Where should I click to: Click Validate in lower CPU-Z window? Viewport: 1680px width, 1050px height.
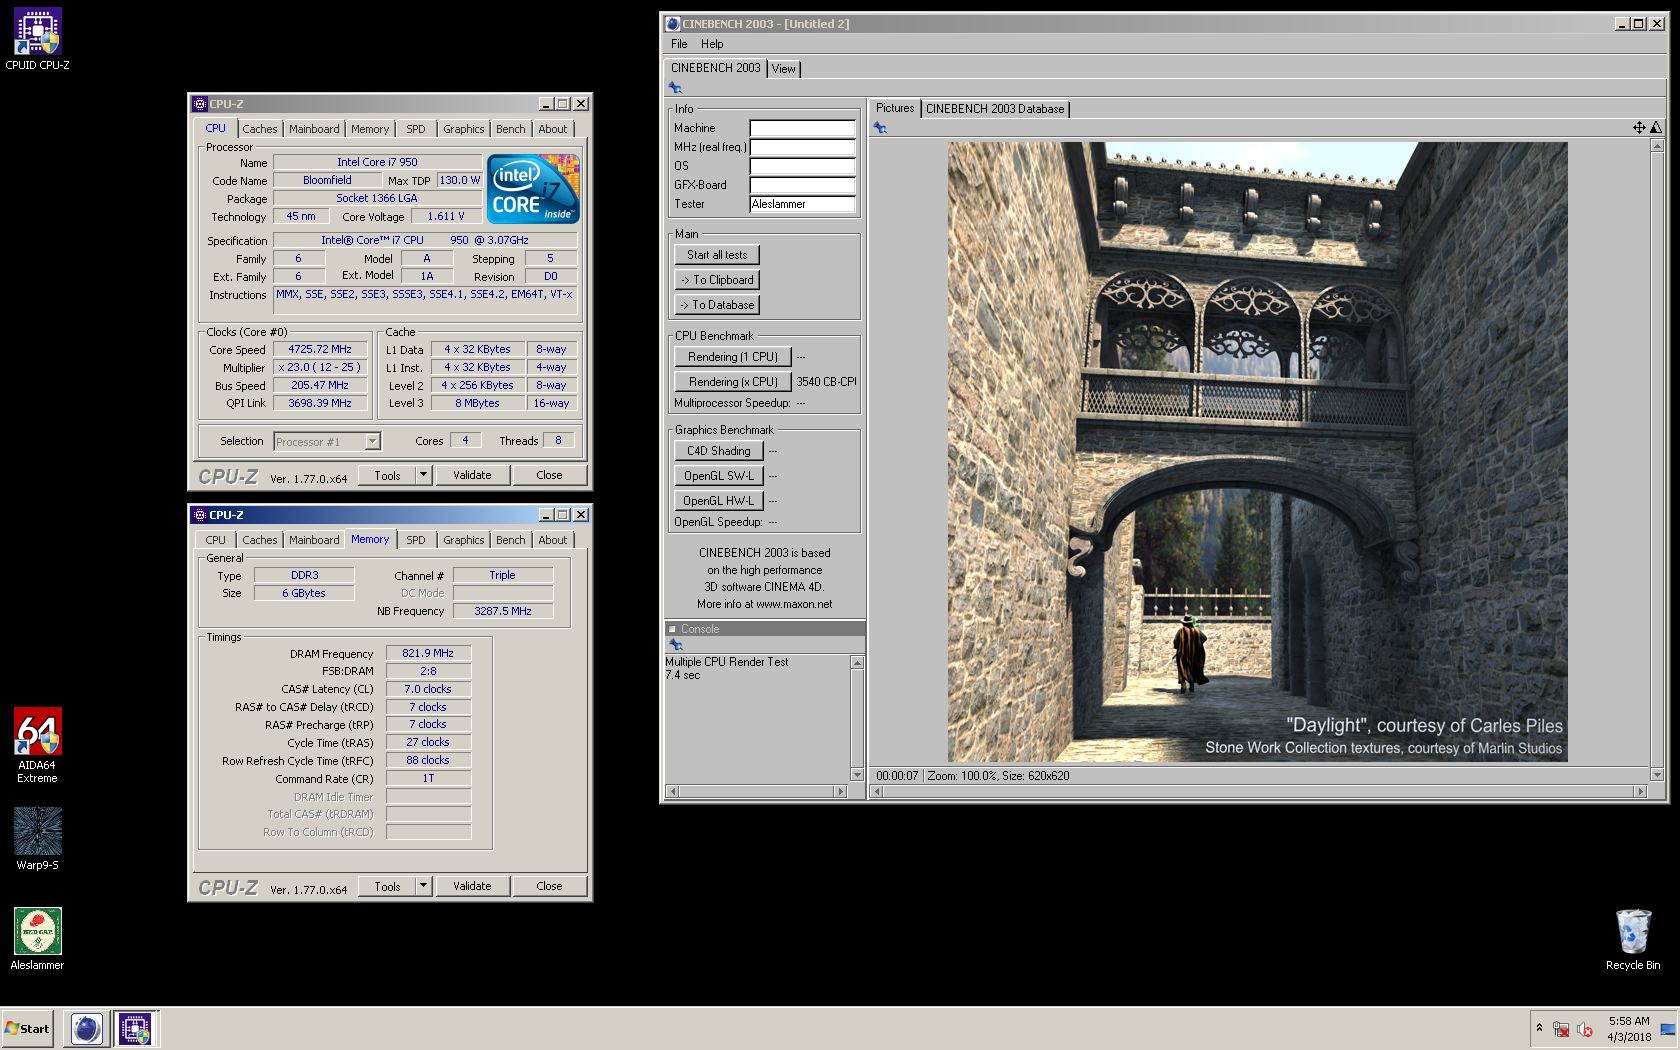point(472,886)
